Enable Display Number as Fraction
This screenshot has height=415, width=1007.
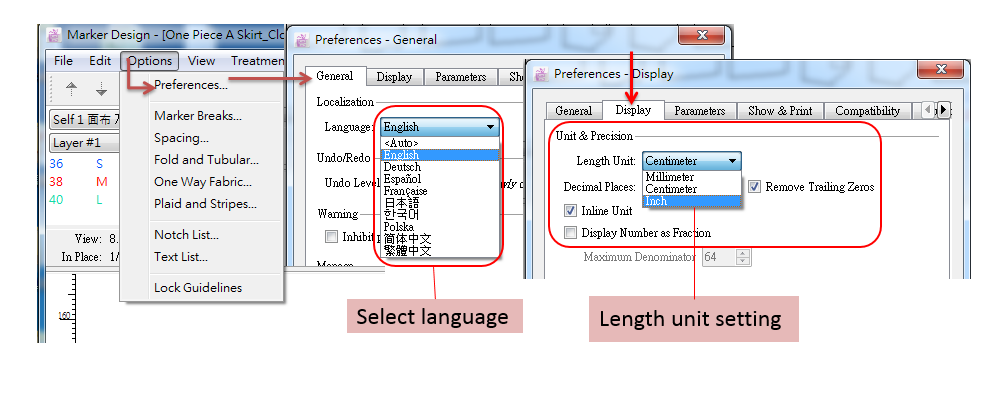[571, 233]
